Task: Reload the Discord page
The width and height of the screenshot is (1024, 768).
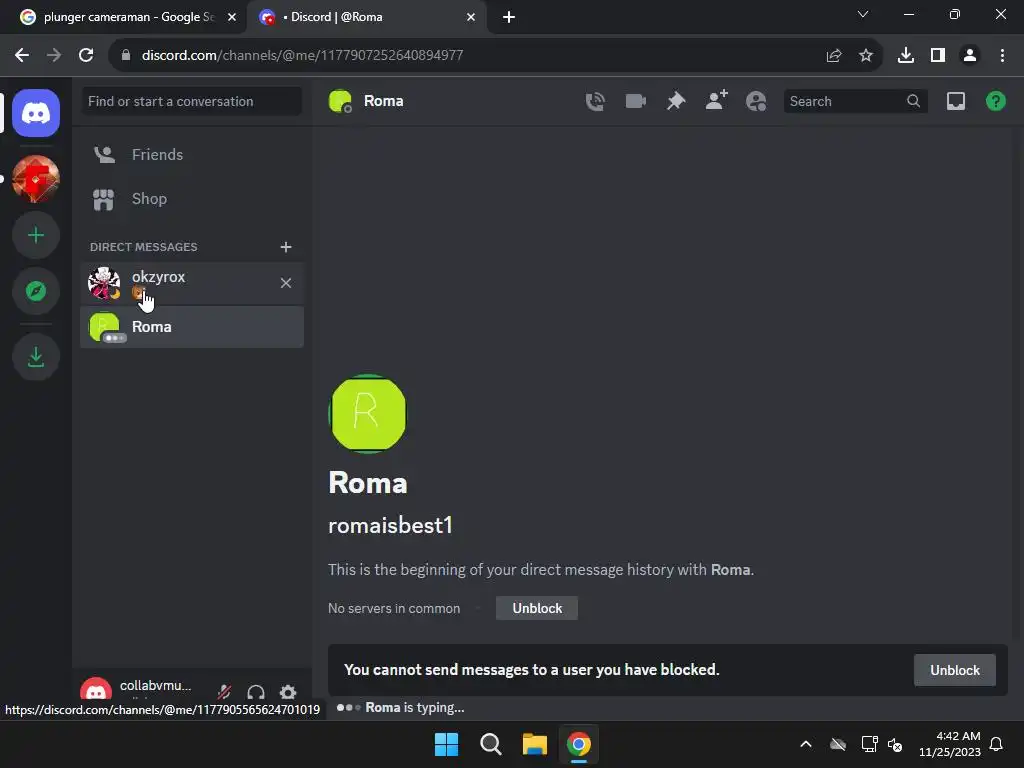Action: pyautogui.click(x=86, y=56)
